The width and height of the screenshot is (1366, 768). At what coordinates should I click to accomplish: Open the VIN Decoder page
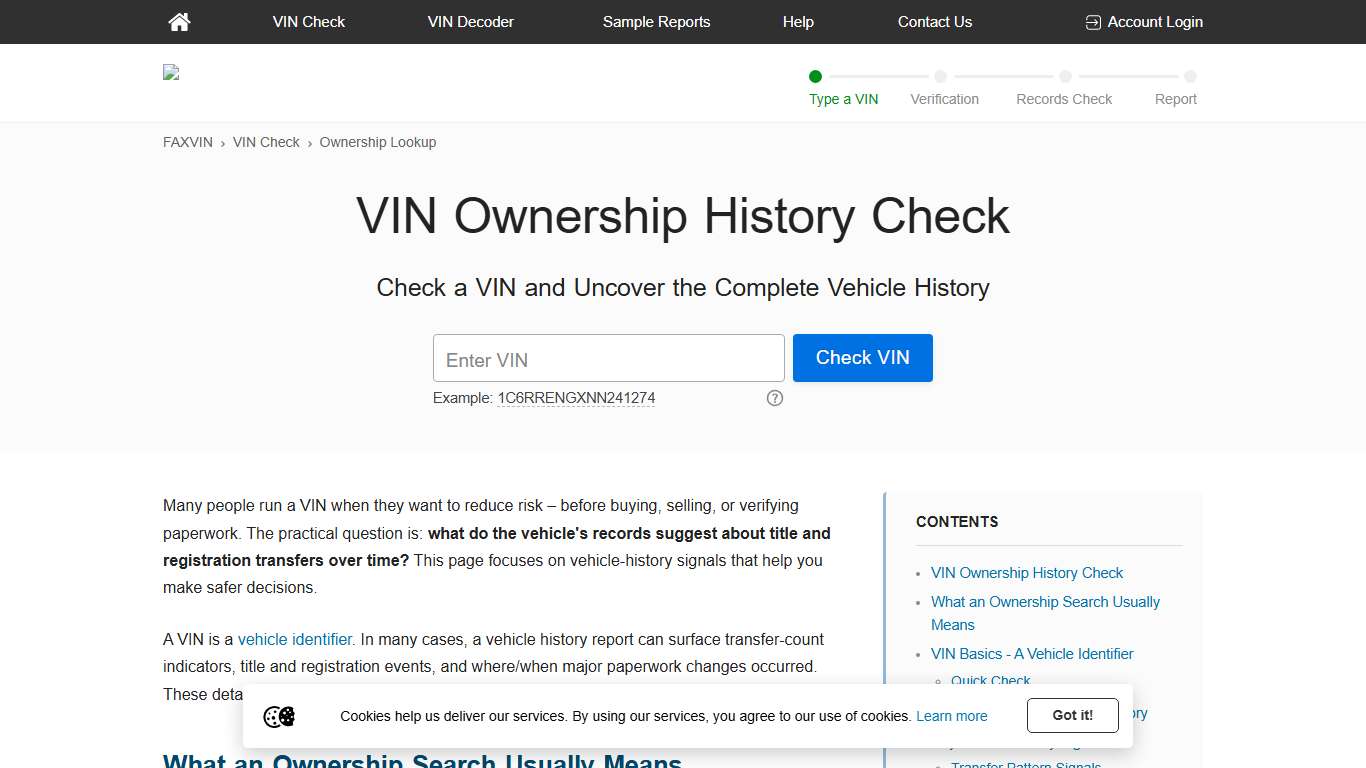470,21
